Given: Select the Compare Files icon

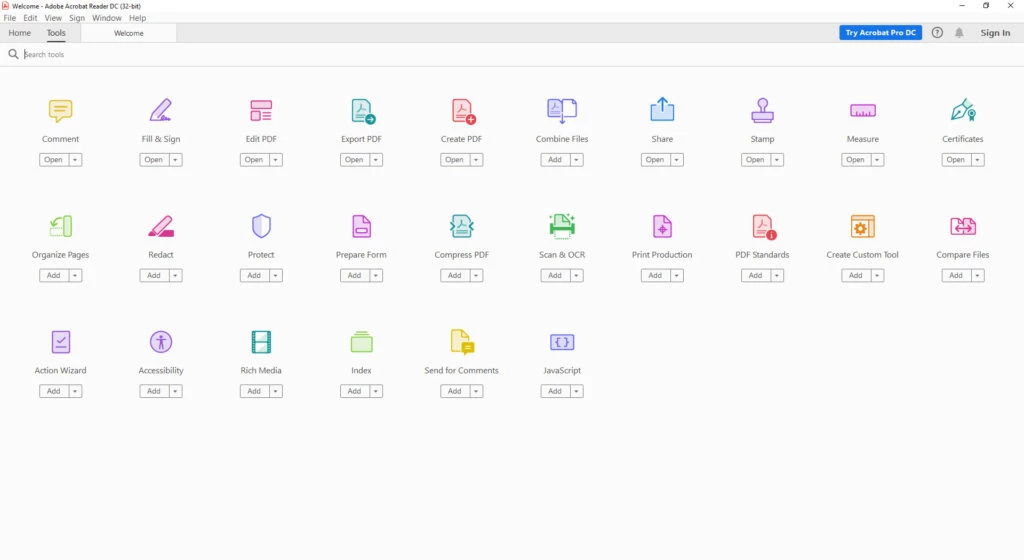Looking at the screenshot, I should coord(962,226).
